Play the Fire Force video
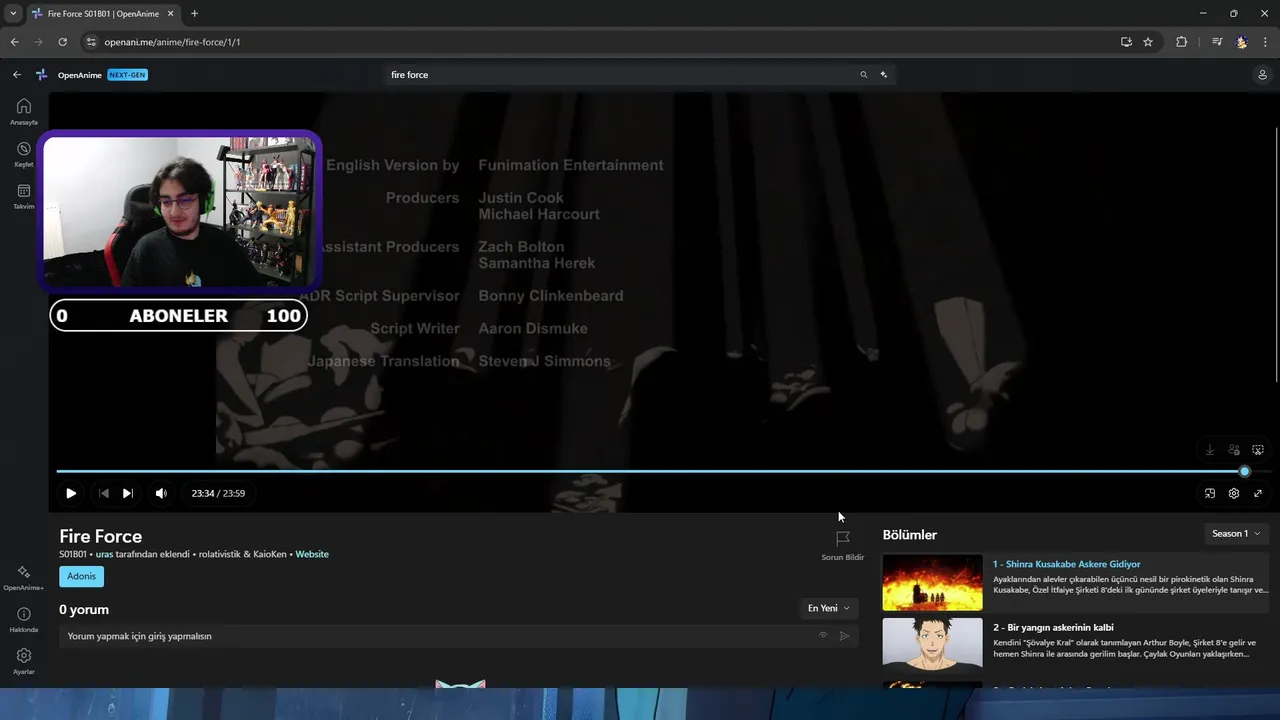The image size is (1280, 720). coord(71,493)
